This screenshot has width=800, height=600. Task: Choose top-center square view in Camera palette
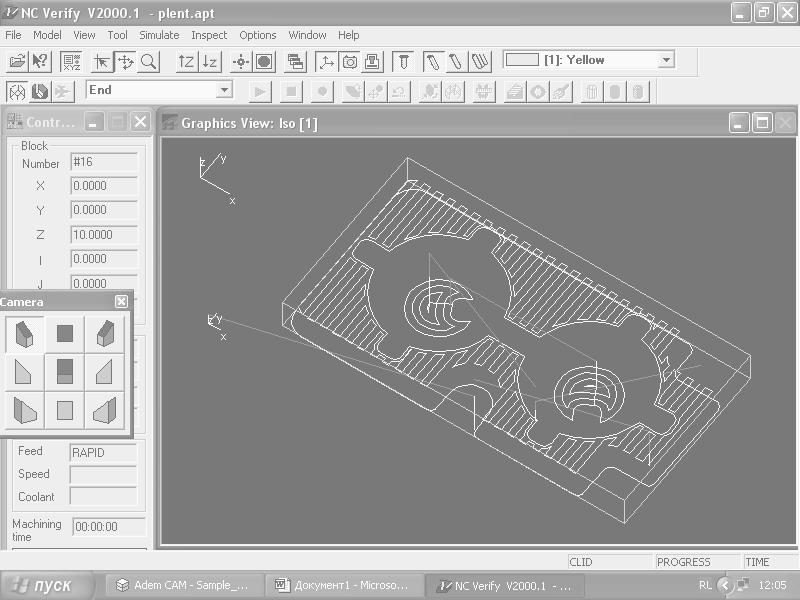(x=65, y=334)
